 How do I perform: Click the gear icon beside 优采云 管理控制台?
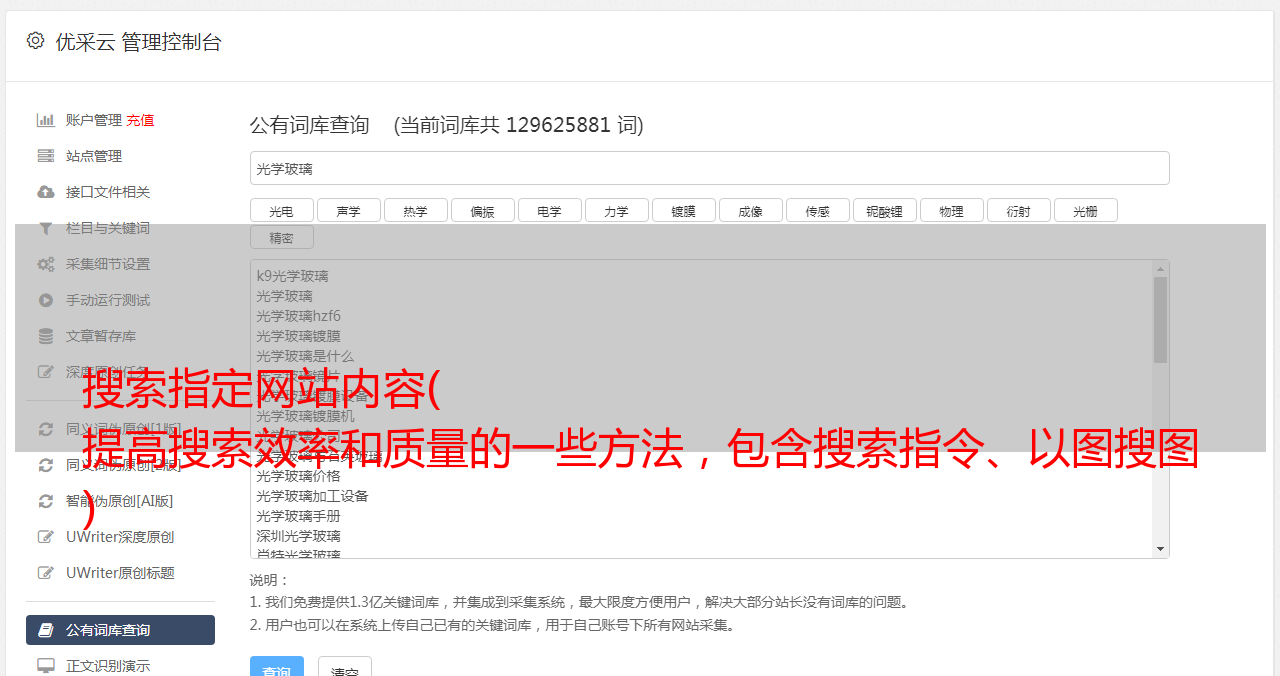(36, 41)
